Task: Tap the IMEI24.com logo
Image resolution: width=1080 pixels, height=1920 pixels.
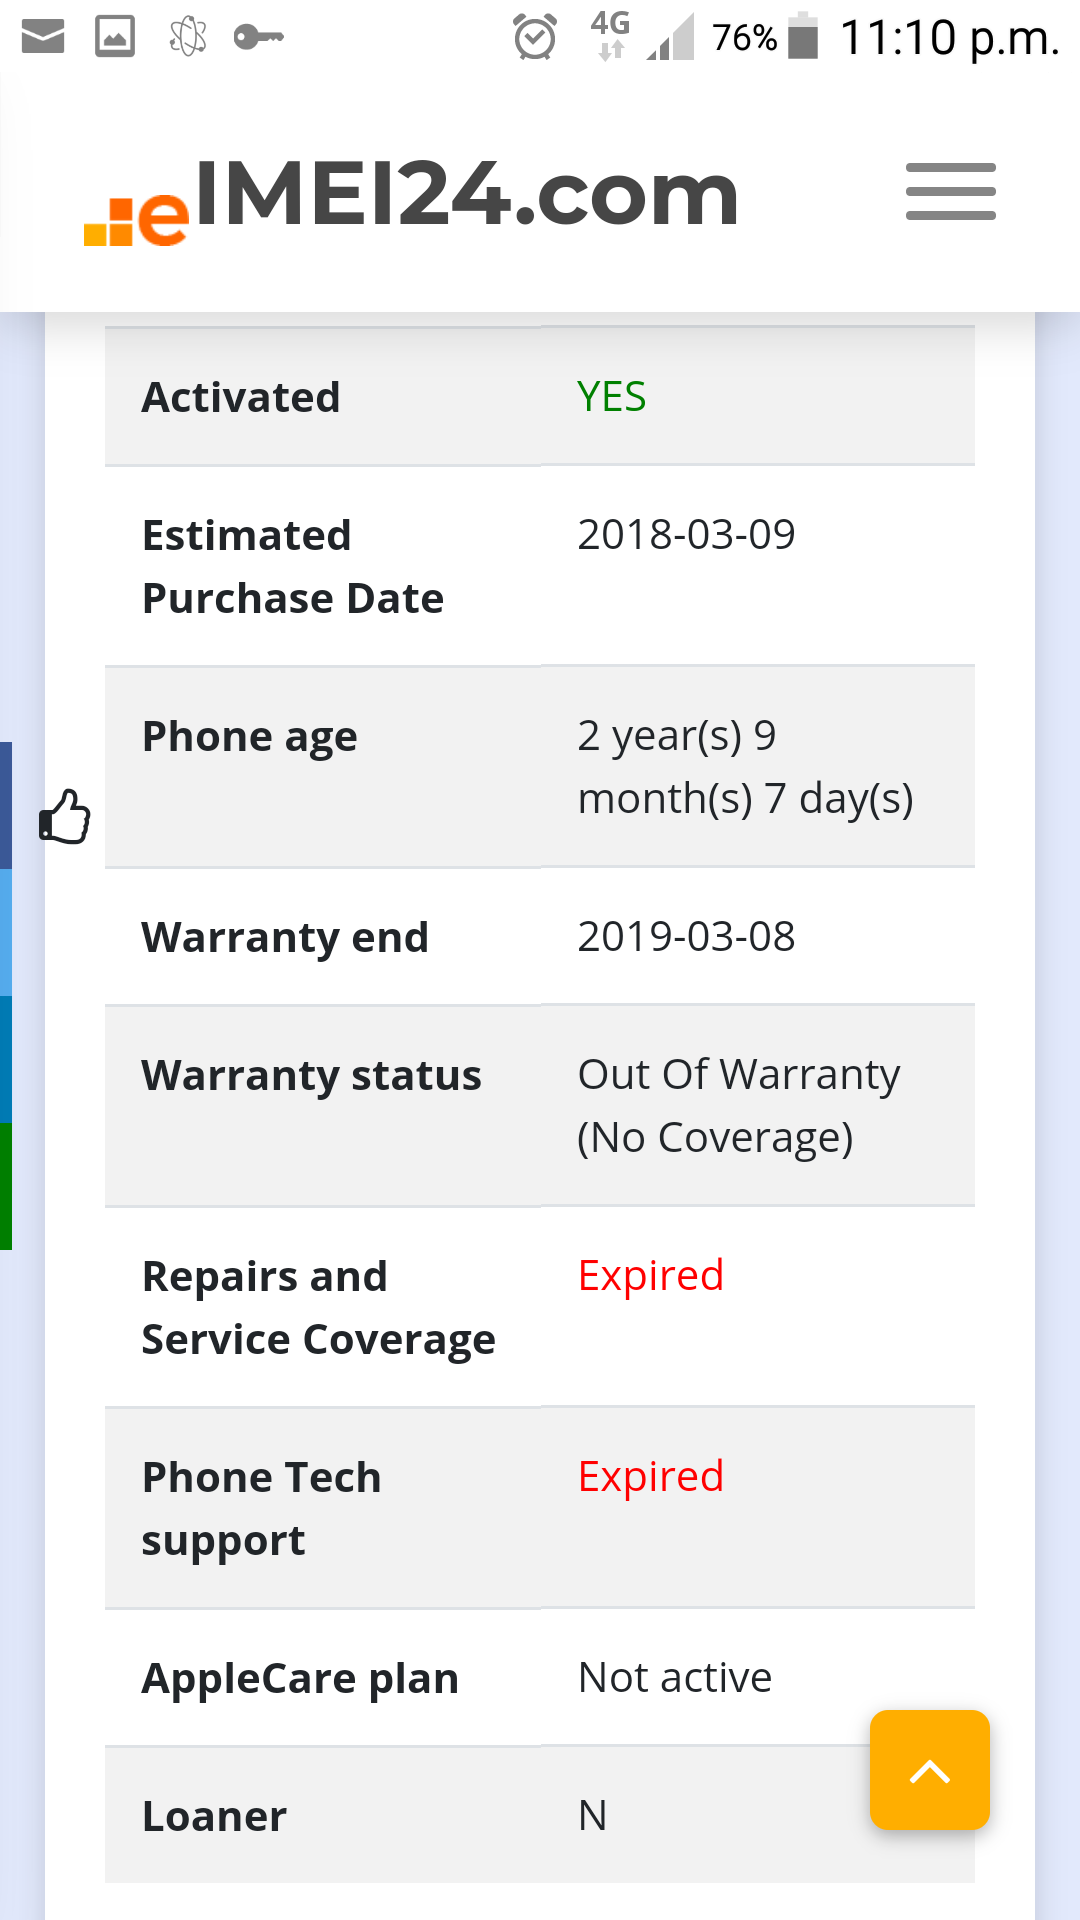Action: pyautogui.click(x=411, y=199)
